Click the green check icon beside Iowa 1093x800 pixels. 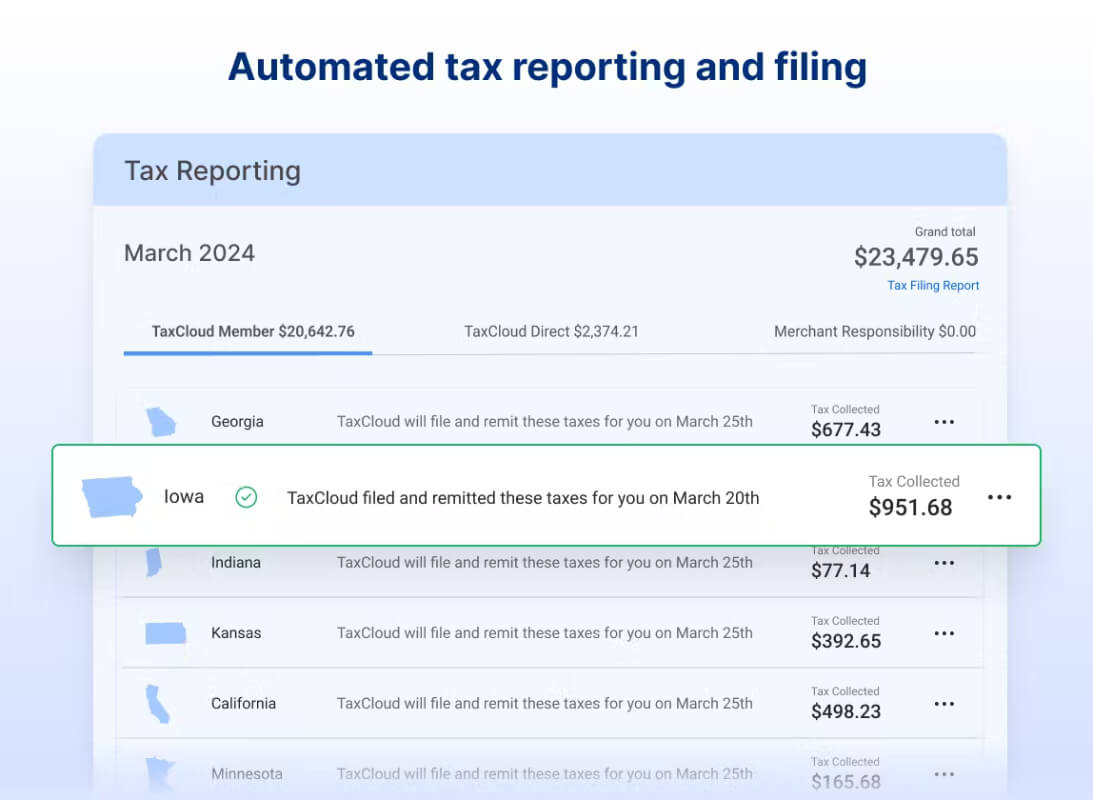pyautogui.click(x=246, y=497)
